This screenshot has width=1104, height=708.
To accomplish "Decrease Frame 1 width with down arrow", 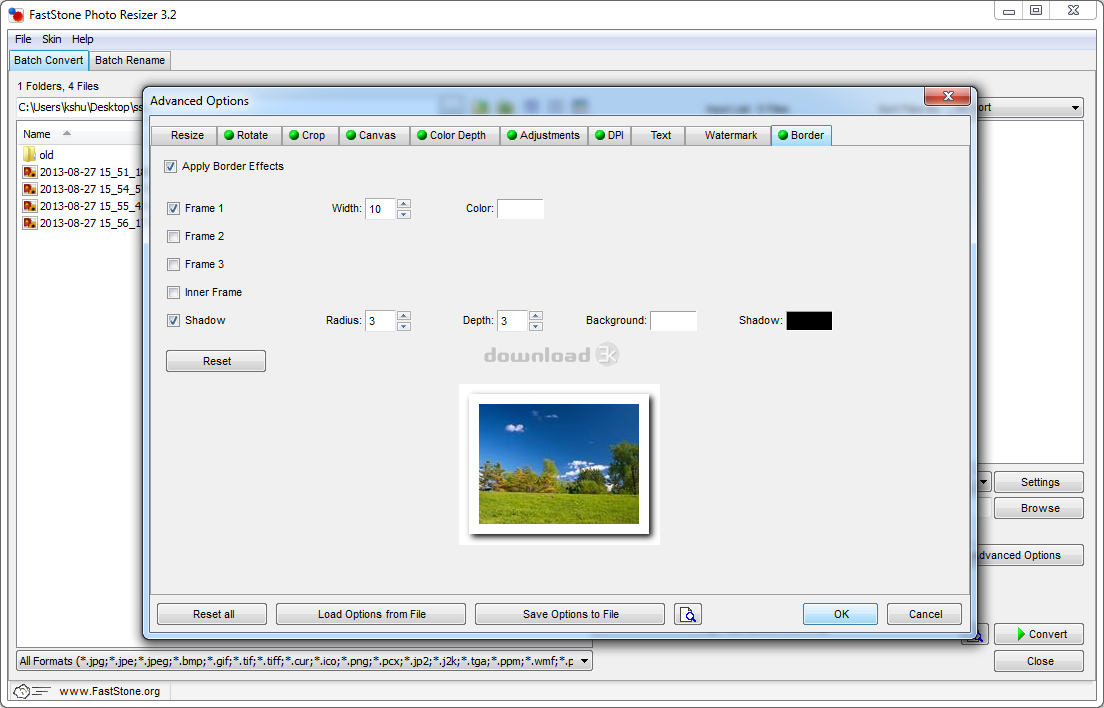I will pyautogui.click(x=403, y=214).
